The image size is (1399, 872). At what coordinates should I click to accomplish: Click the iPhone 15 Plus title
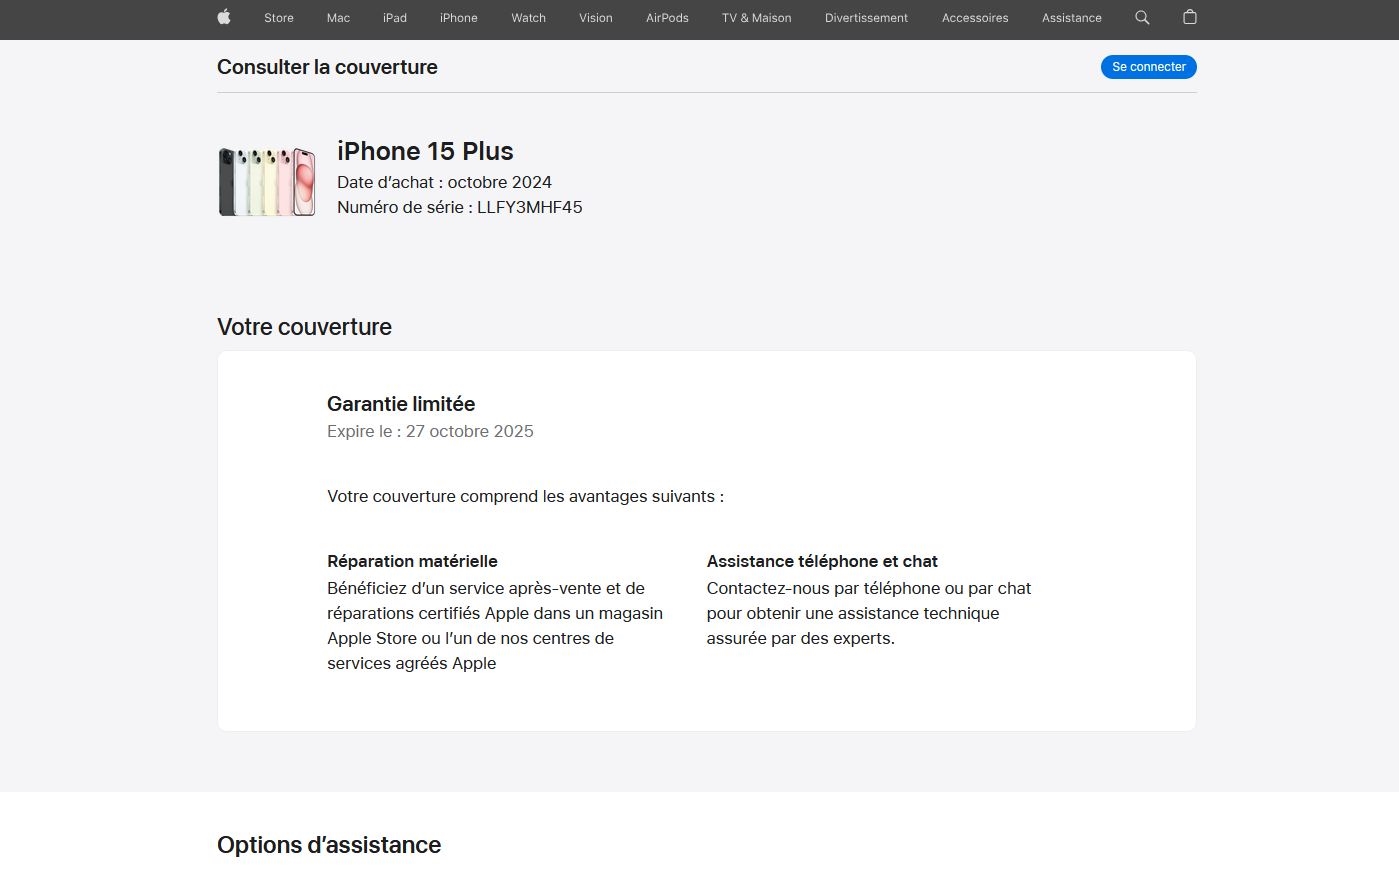point(425,151)
